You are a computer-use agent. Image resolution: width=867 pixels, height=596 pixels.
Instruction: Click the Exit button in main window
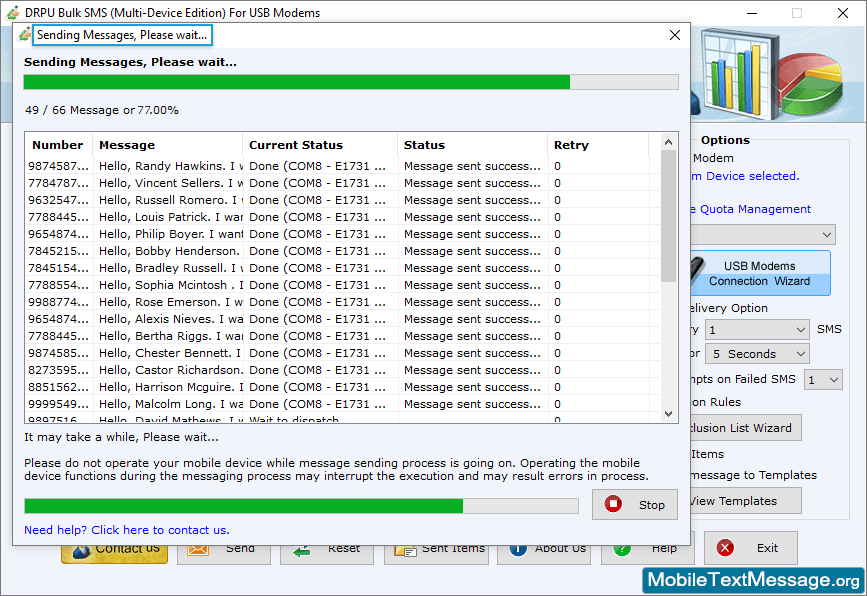750,548
